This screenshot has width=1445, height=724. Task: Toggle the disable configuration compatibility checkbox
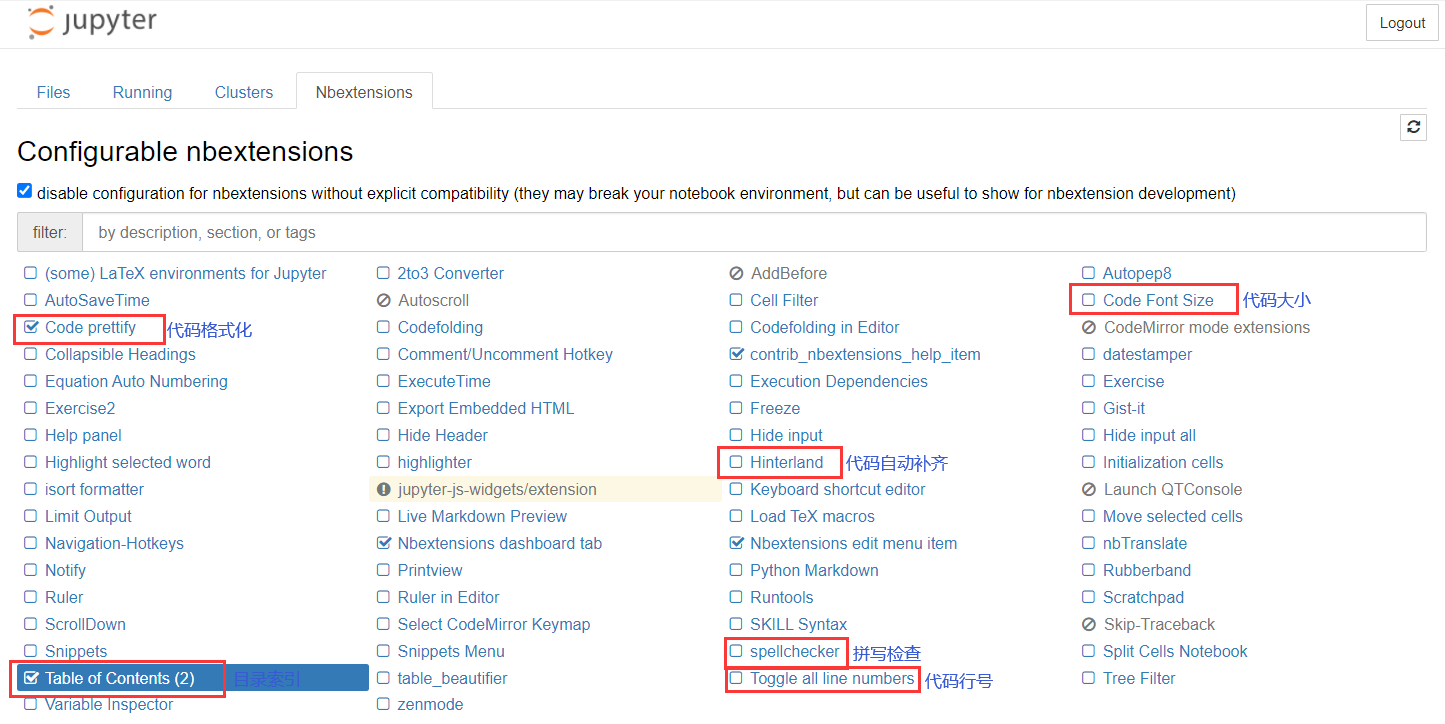click(25, 191)
